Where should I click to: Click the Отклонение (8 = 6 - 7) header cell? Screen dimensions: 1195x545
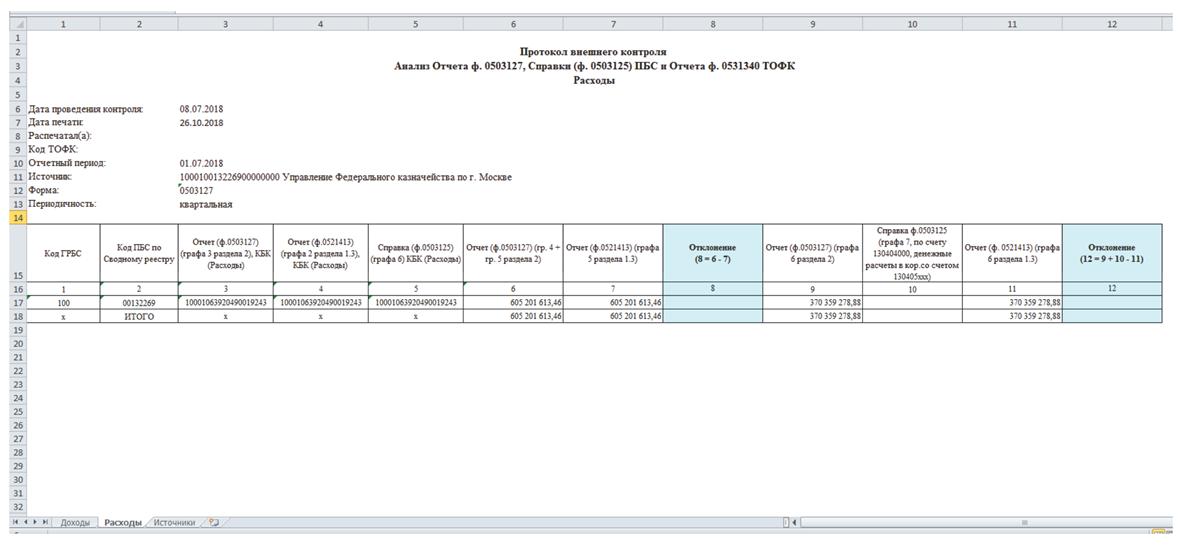[x=712, y=254]
